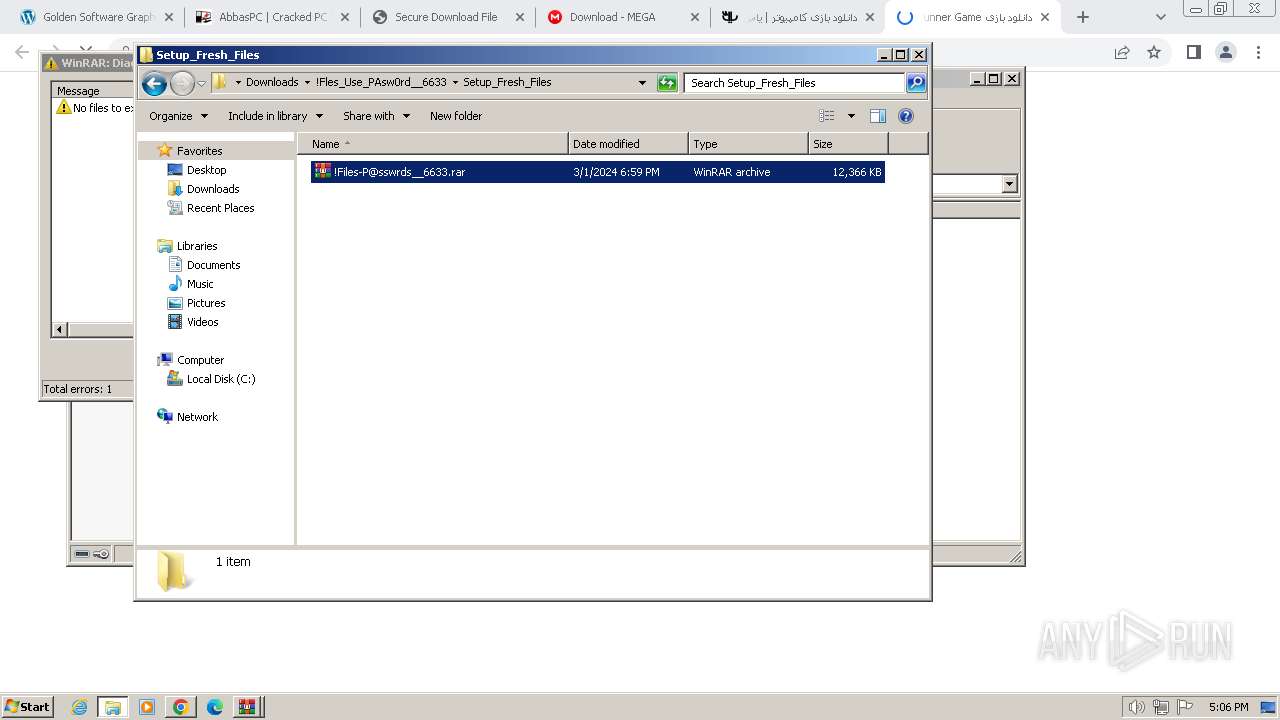Screen dimensions: 1280x720
Task: Click taskbar clock 5:06 PM
Action: point(1228,707)
